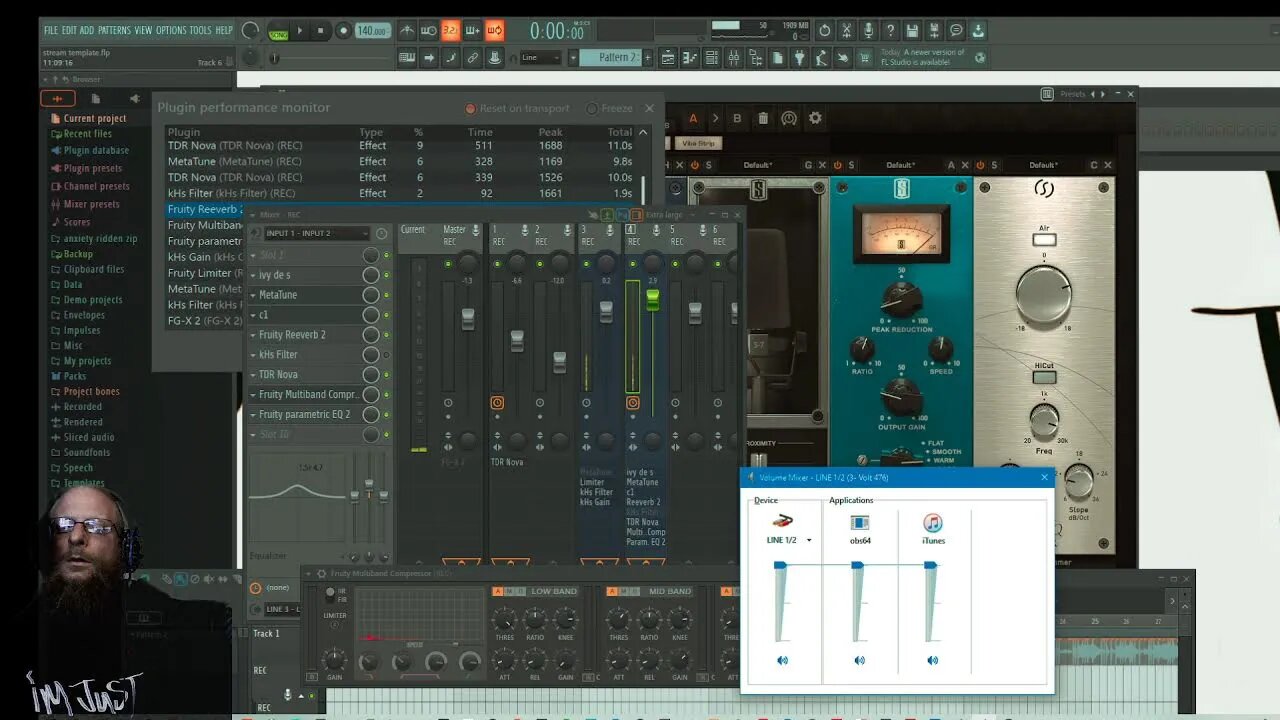1280x720 pixels.
Task: Open the OPTIONS menu
Action: (171, 31)
